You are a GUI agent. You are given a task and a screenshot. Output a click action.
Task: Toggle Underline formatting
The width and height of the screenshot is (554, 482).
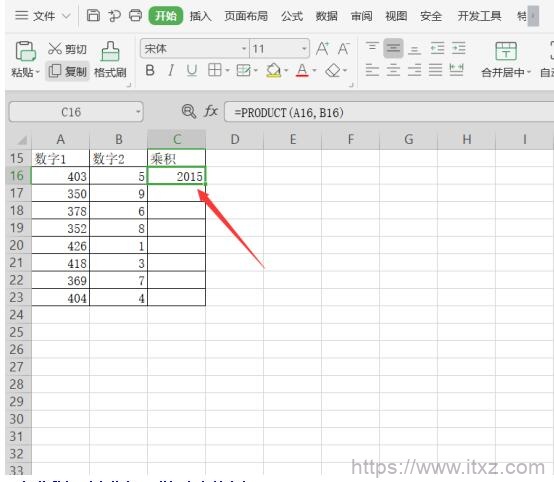[x=191, y=71]
